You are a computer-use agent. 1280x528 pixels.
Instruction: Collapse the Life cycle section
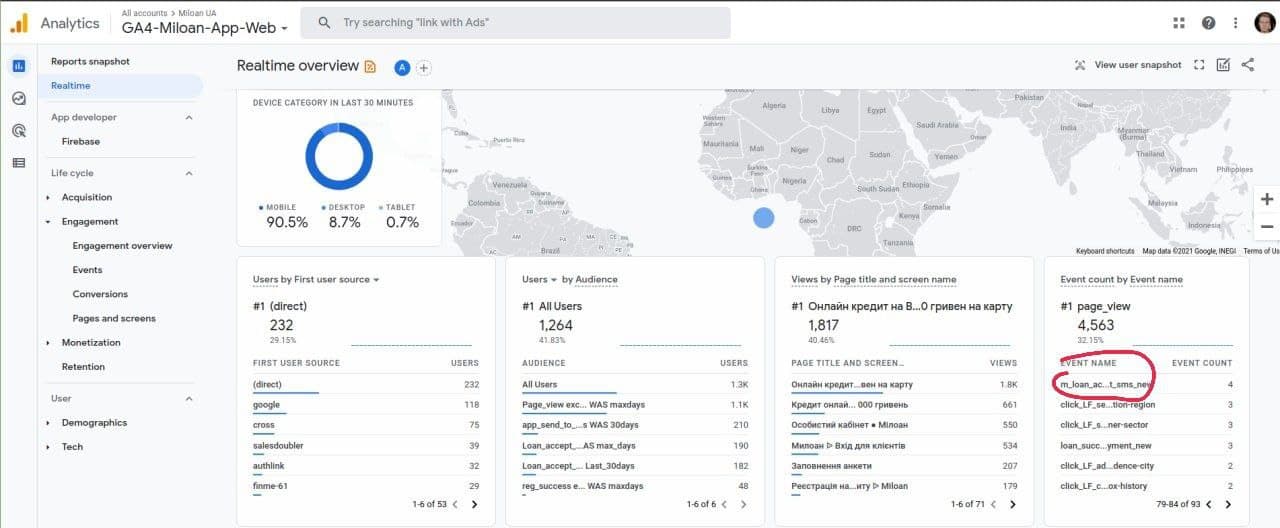(189, 173)
